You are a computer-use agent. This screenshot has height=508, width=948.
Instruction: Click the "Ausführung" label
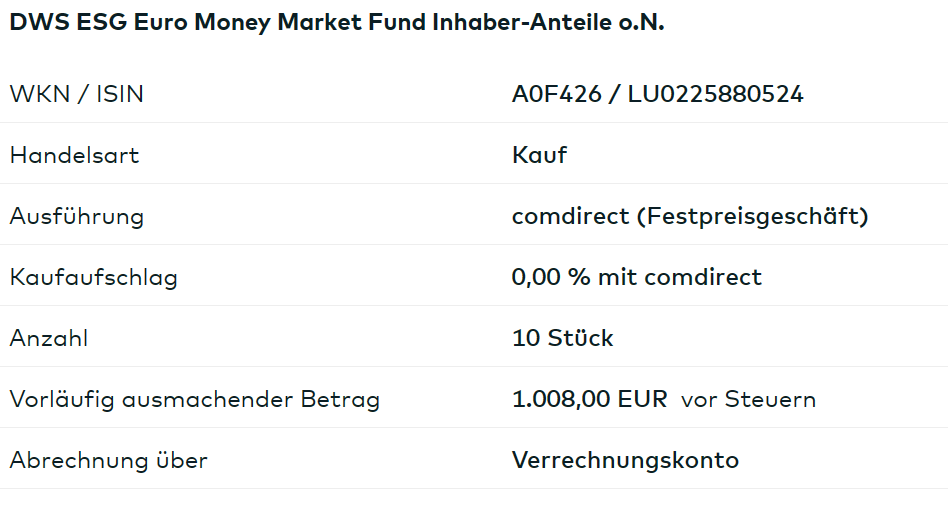click(x=76, y=216)
